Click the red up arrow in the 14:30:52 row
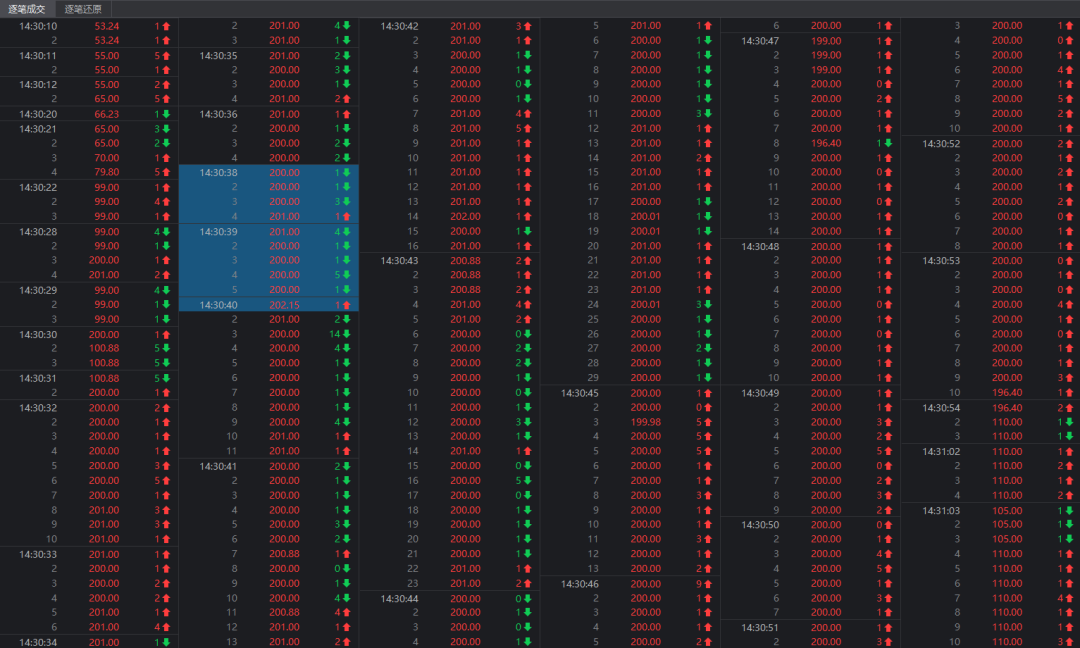 click(x=1069, y=144)
